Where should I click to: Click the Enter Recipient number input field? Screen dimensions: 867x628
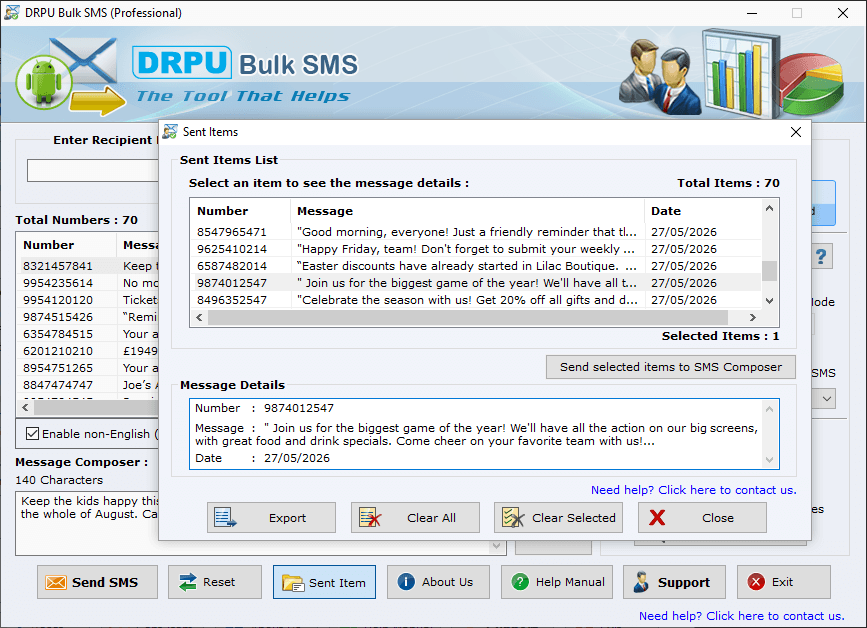pos(93,170)
